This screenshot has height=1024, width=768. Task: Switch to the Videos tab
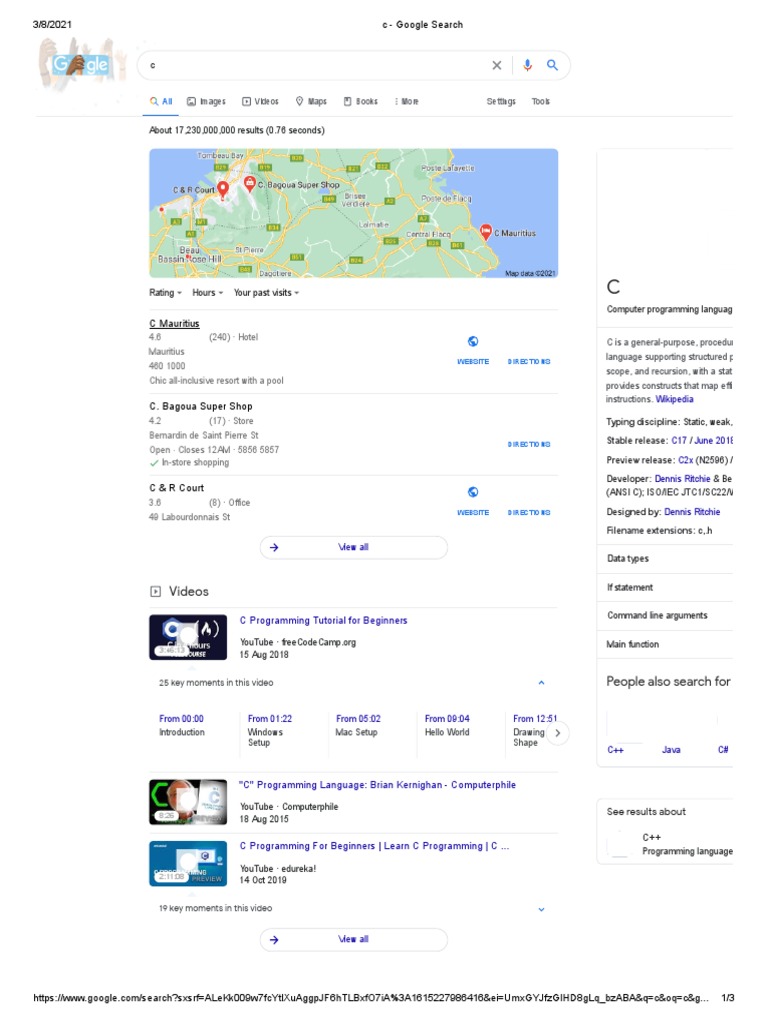pos(261,101)
